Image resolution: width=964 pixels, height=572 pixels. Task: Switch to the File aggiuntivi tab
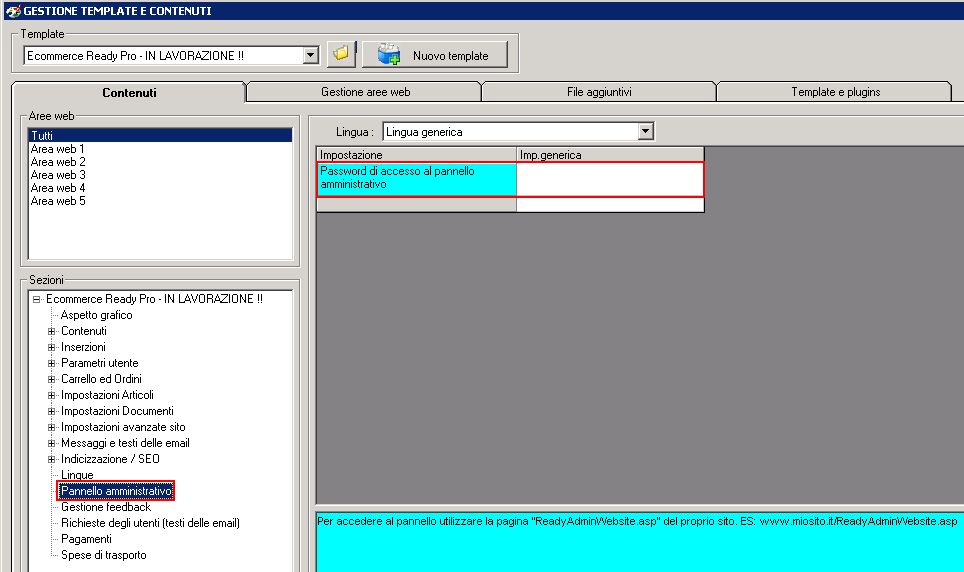599,92
